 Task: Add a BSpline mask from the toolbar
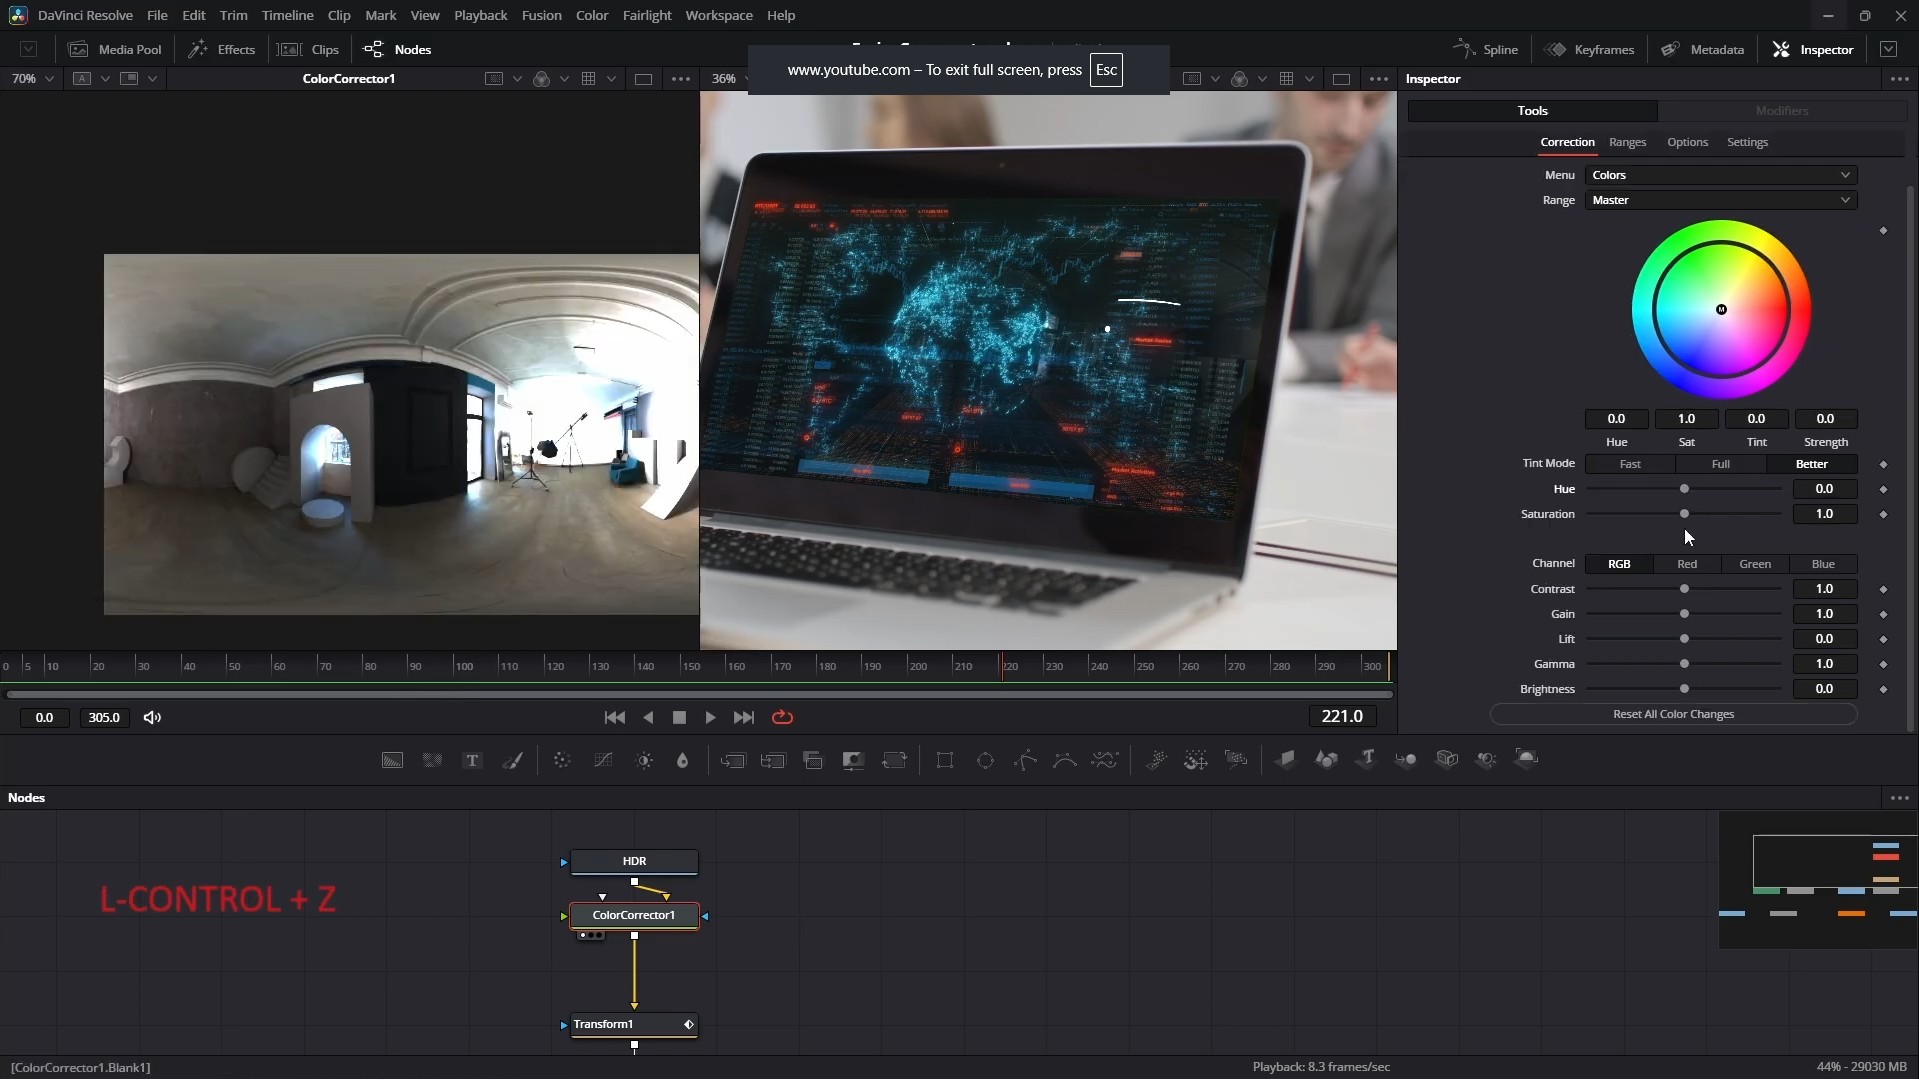1065,760
